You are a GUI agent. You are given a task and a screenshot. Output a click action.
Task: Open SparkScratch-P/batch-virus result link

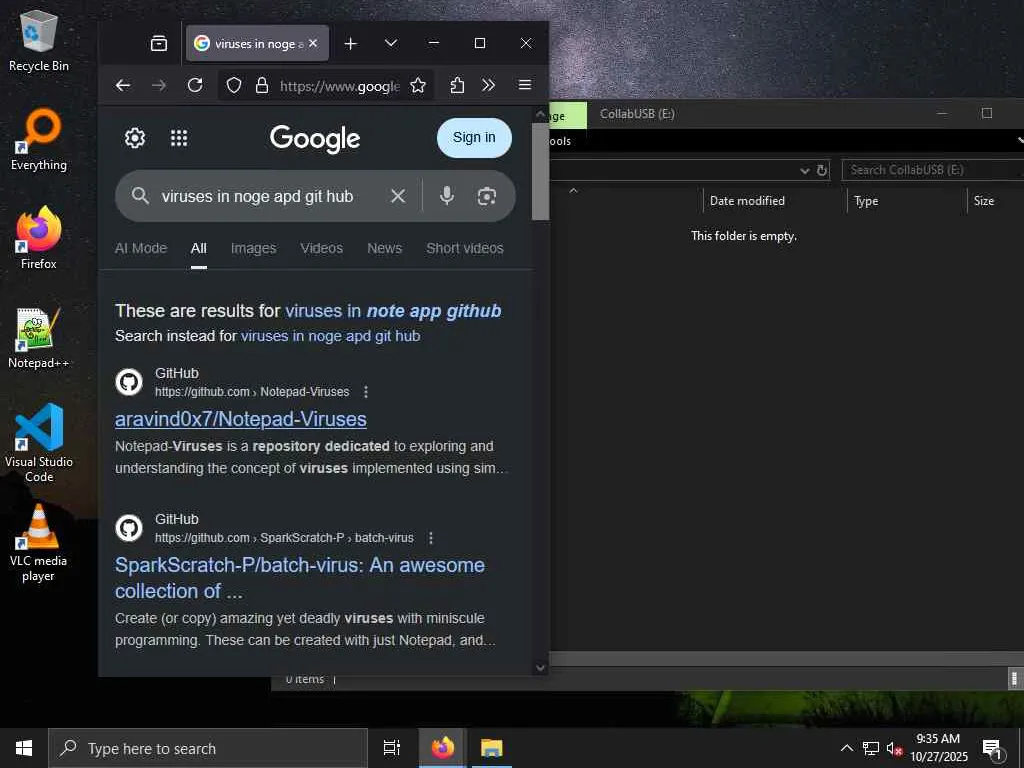tap(300, 578)
